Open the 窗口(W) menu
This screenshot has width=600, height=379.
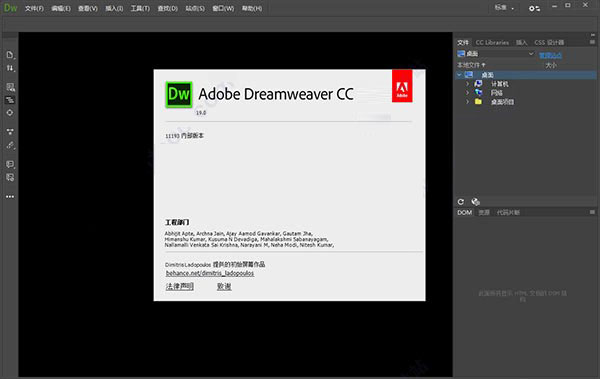coord(223,8)
